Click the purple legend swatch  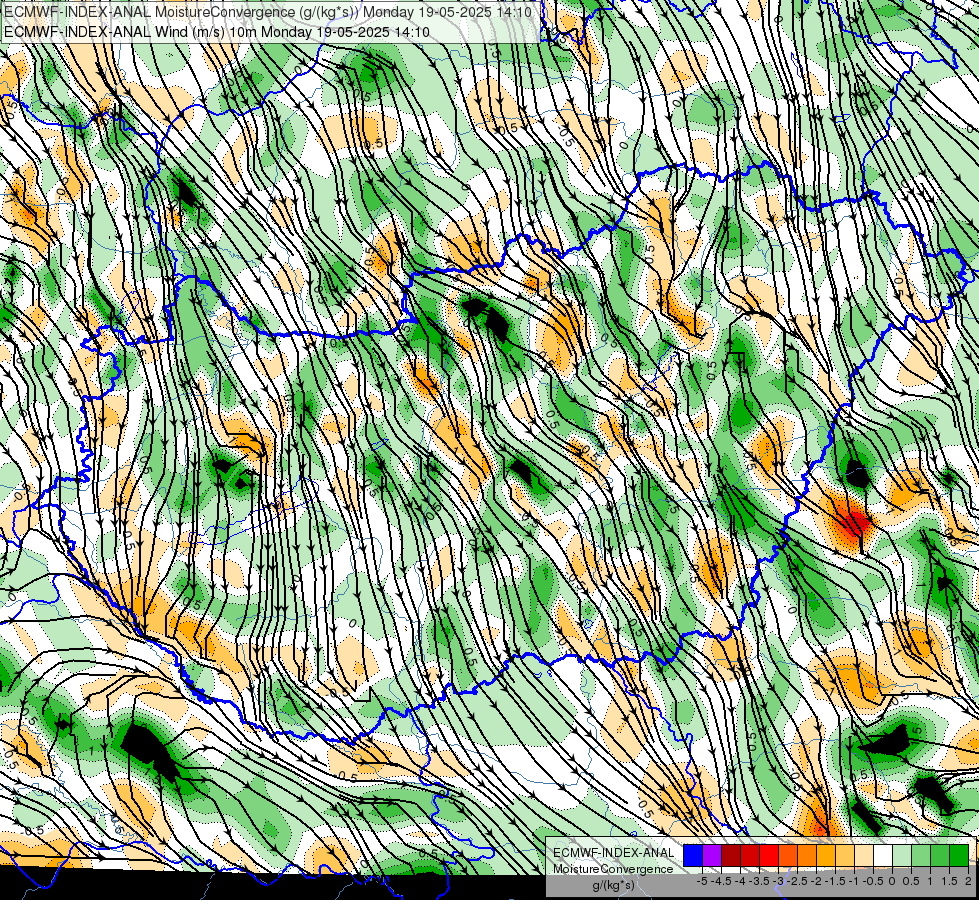[712, 855]
